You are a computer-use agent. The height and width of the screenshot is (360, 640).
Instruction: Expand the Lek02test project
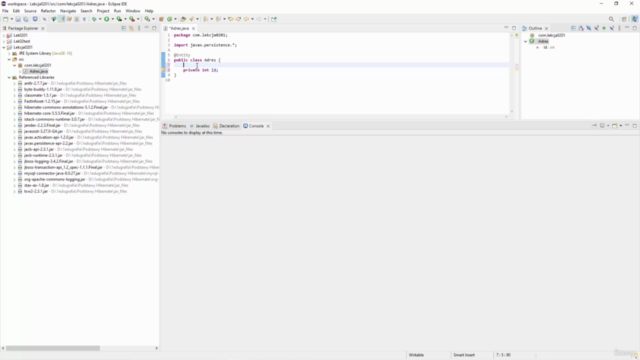pos(4,41)
